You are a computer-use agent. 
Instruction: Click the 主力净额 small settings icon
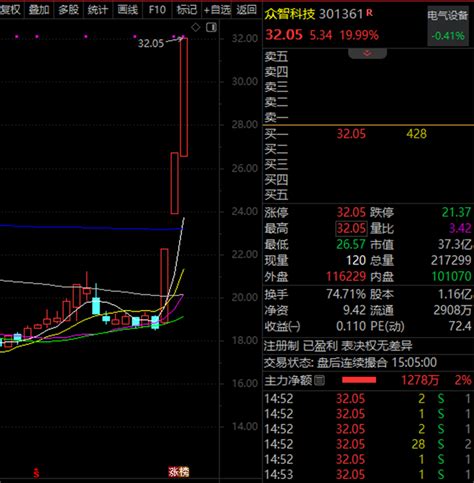coord(319,380)
